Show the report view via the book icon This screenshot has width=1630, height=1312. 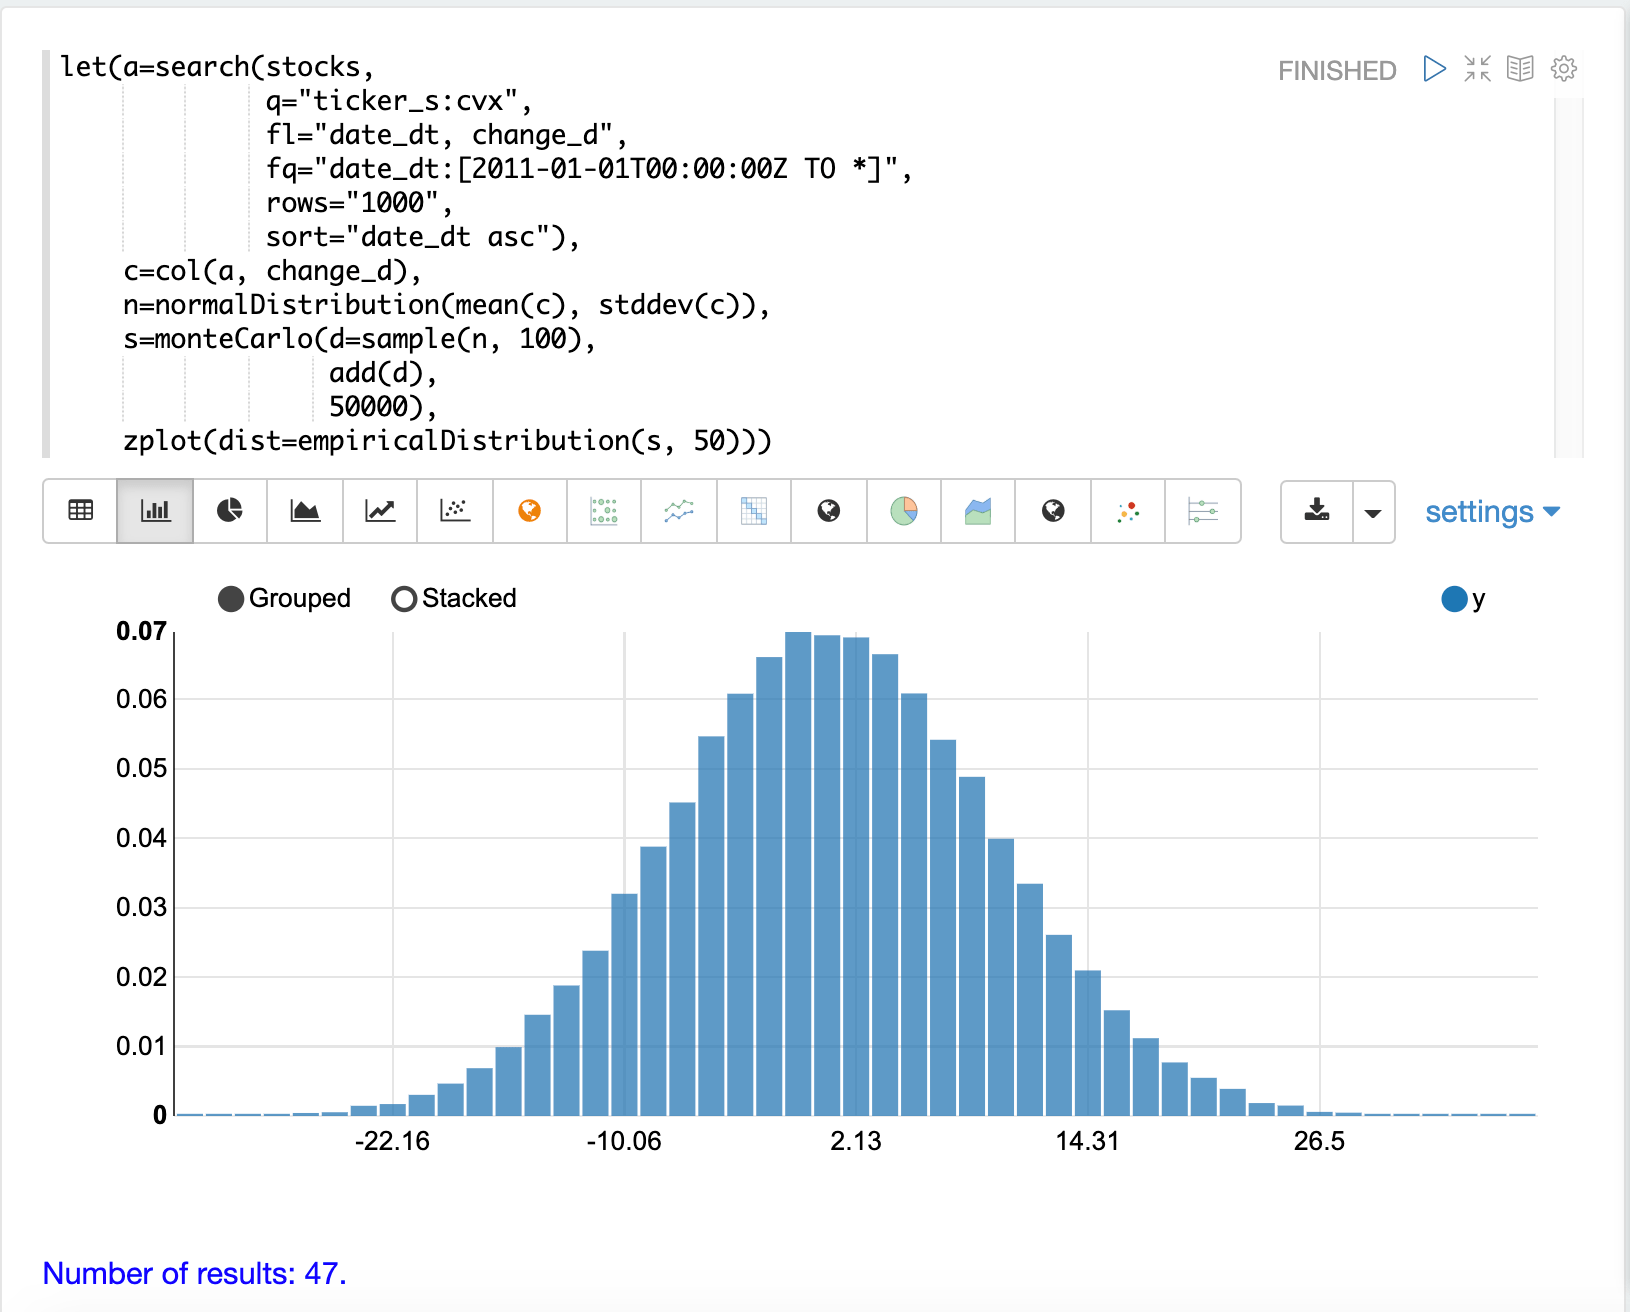[x=1520, y=69]
